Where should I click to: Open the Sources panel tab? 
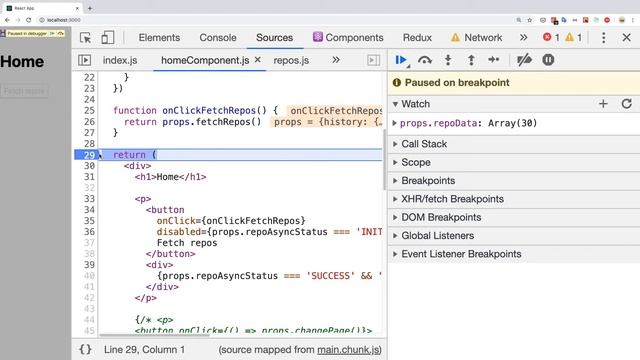[x=274, y=38]
